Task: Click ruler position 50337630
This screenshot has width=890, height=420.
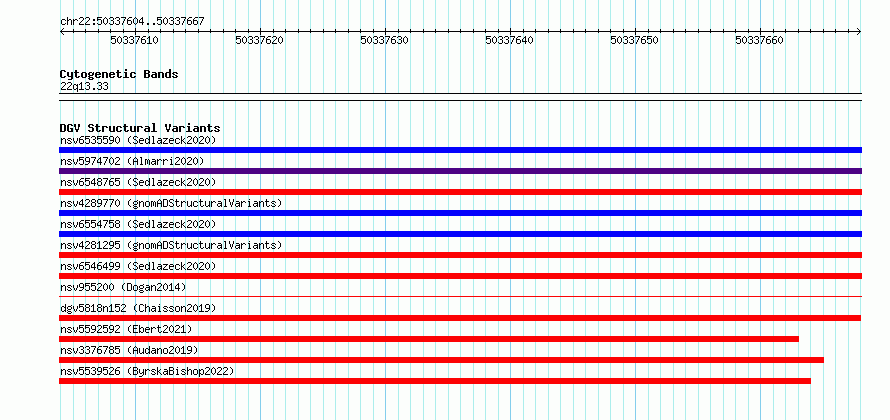Action: pos(385,40)
